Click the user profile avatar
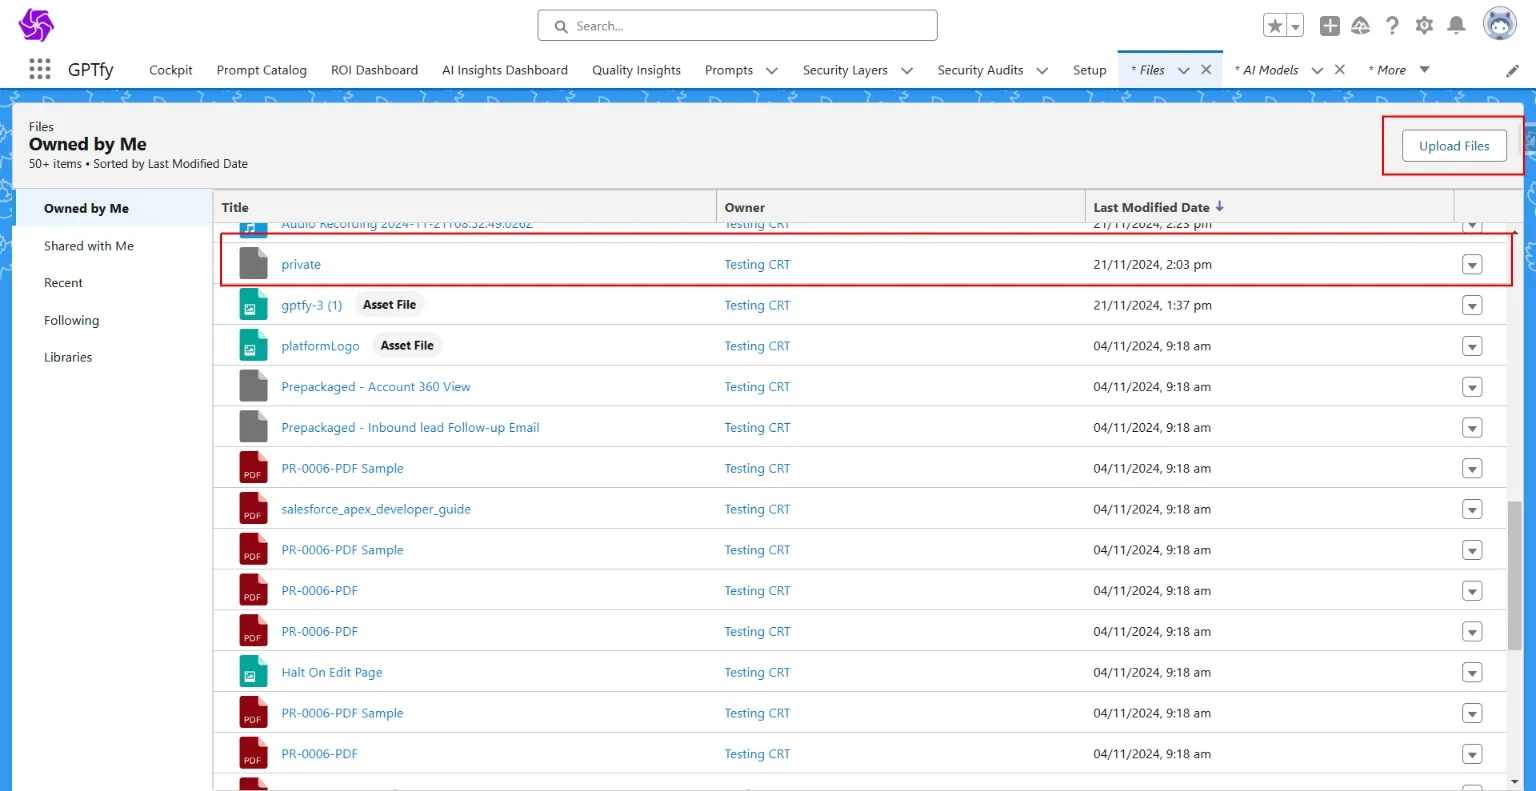The height and width of the screenshot is (791, 1536). pos(1499,24)
